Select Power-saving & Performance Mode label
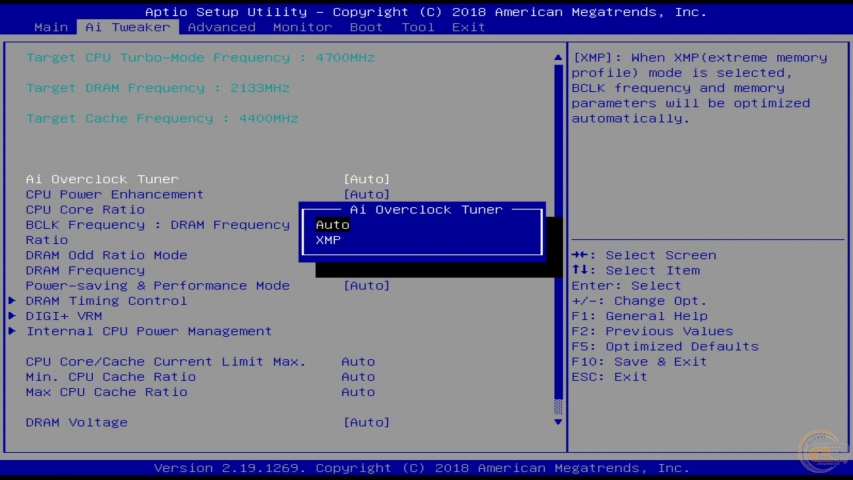853x480 pixels. (158, 286)
